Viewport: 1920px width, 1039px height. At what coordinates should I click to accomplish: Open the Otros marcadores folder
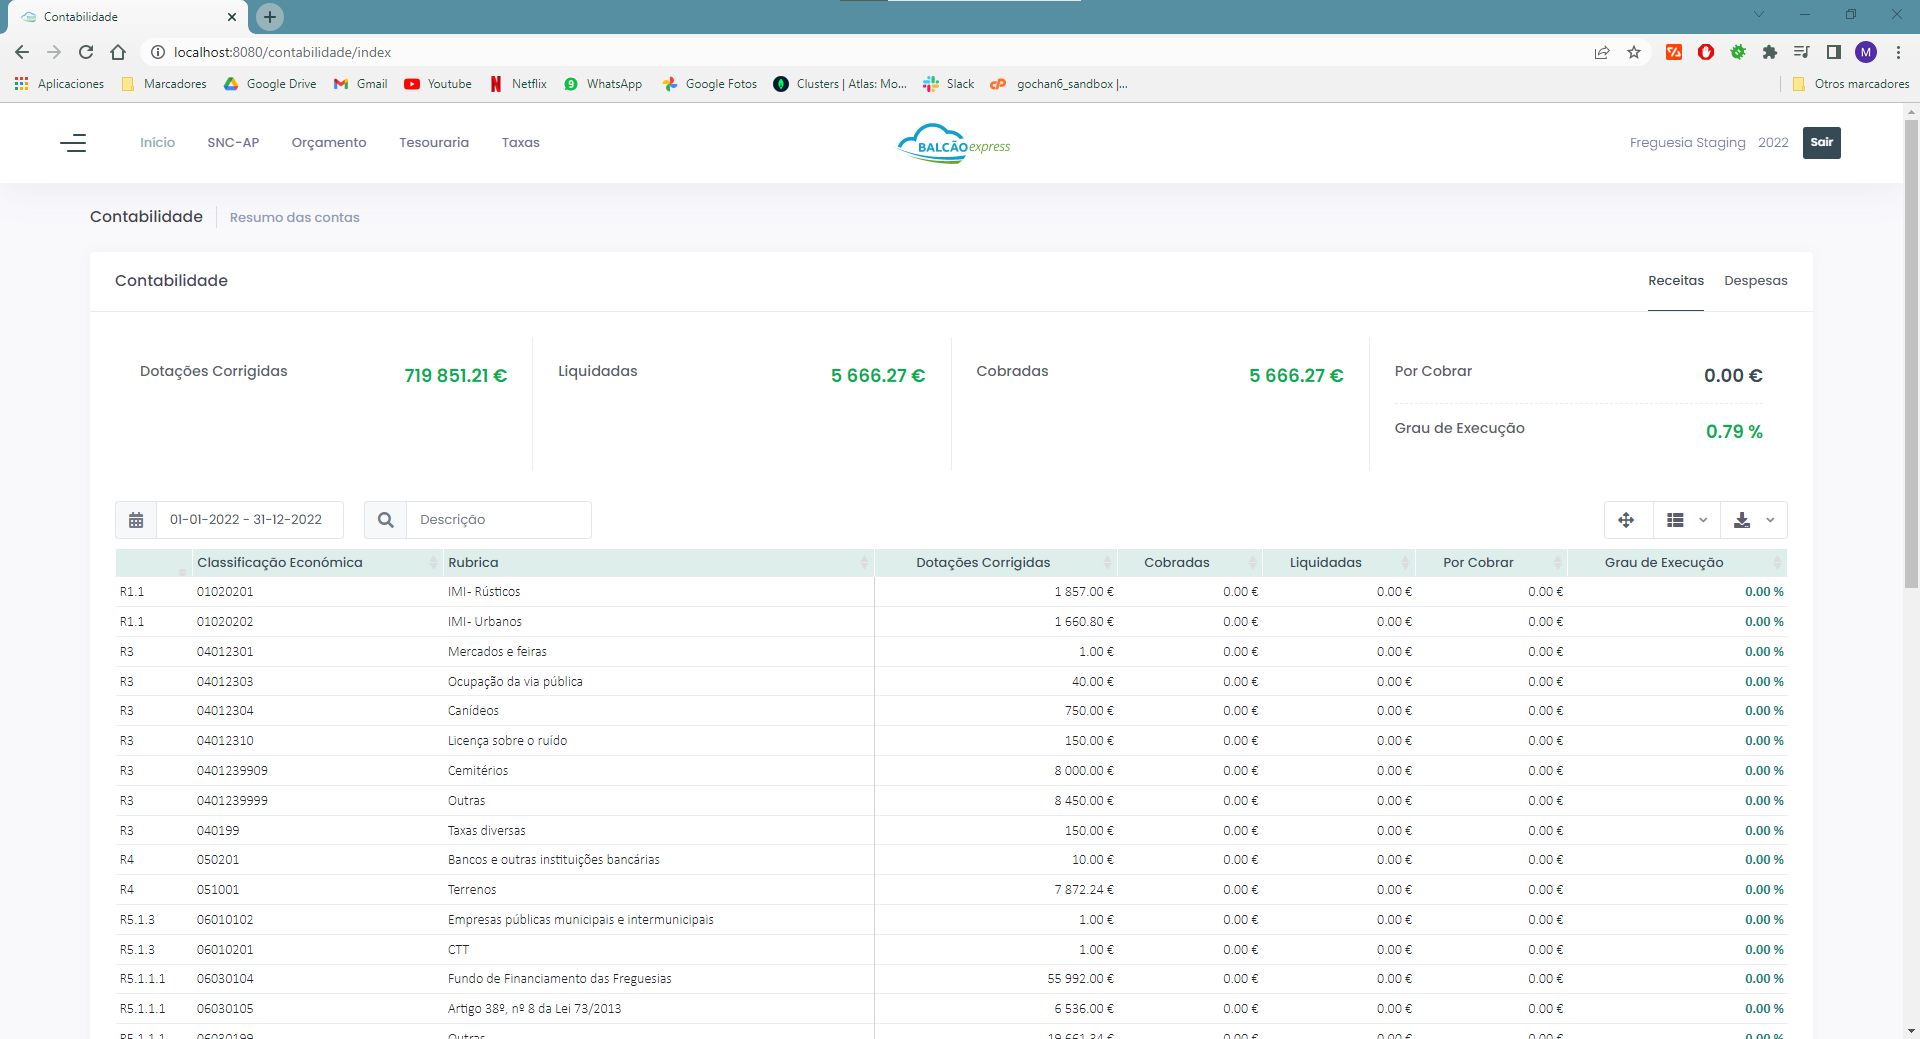pyautogui.click(x=1851, y=84)
